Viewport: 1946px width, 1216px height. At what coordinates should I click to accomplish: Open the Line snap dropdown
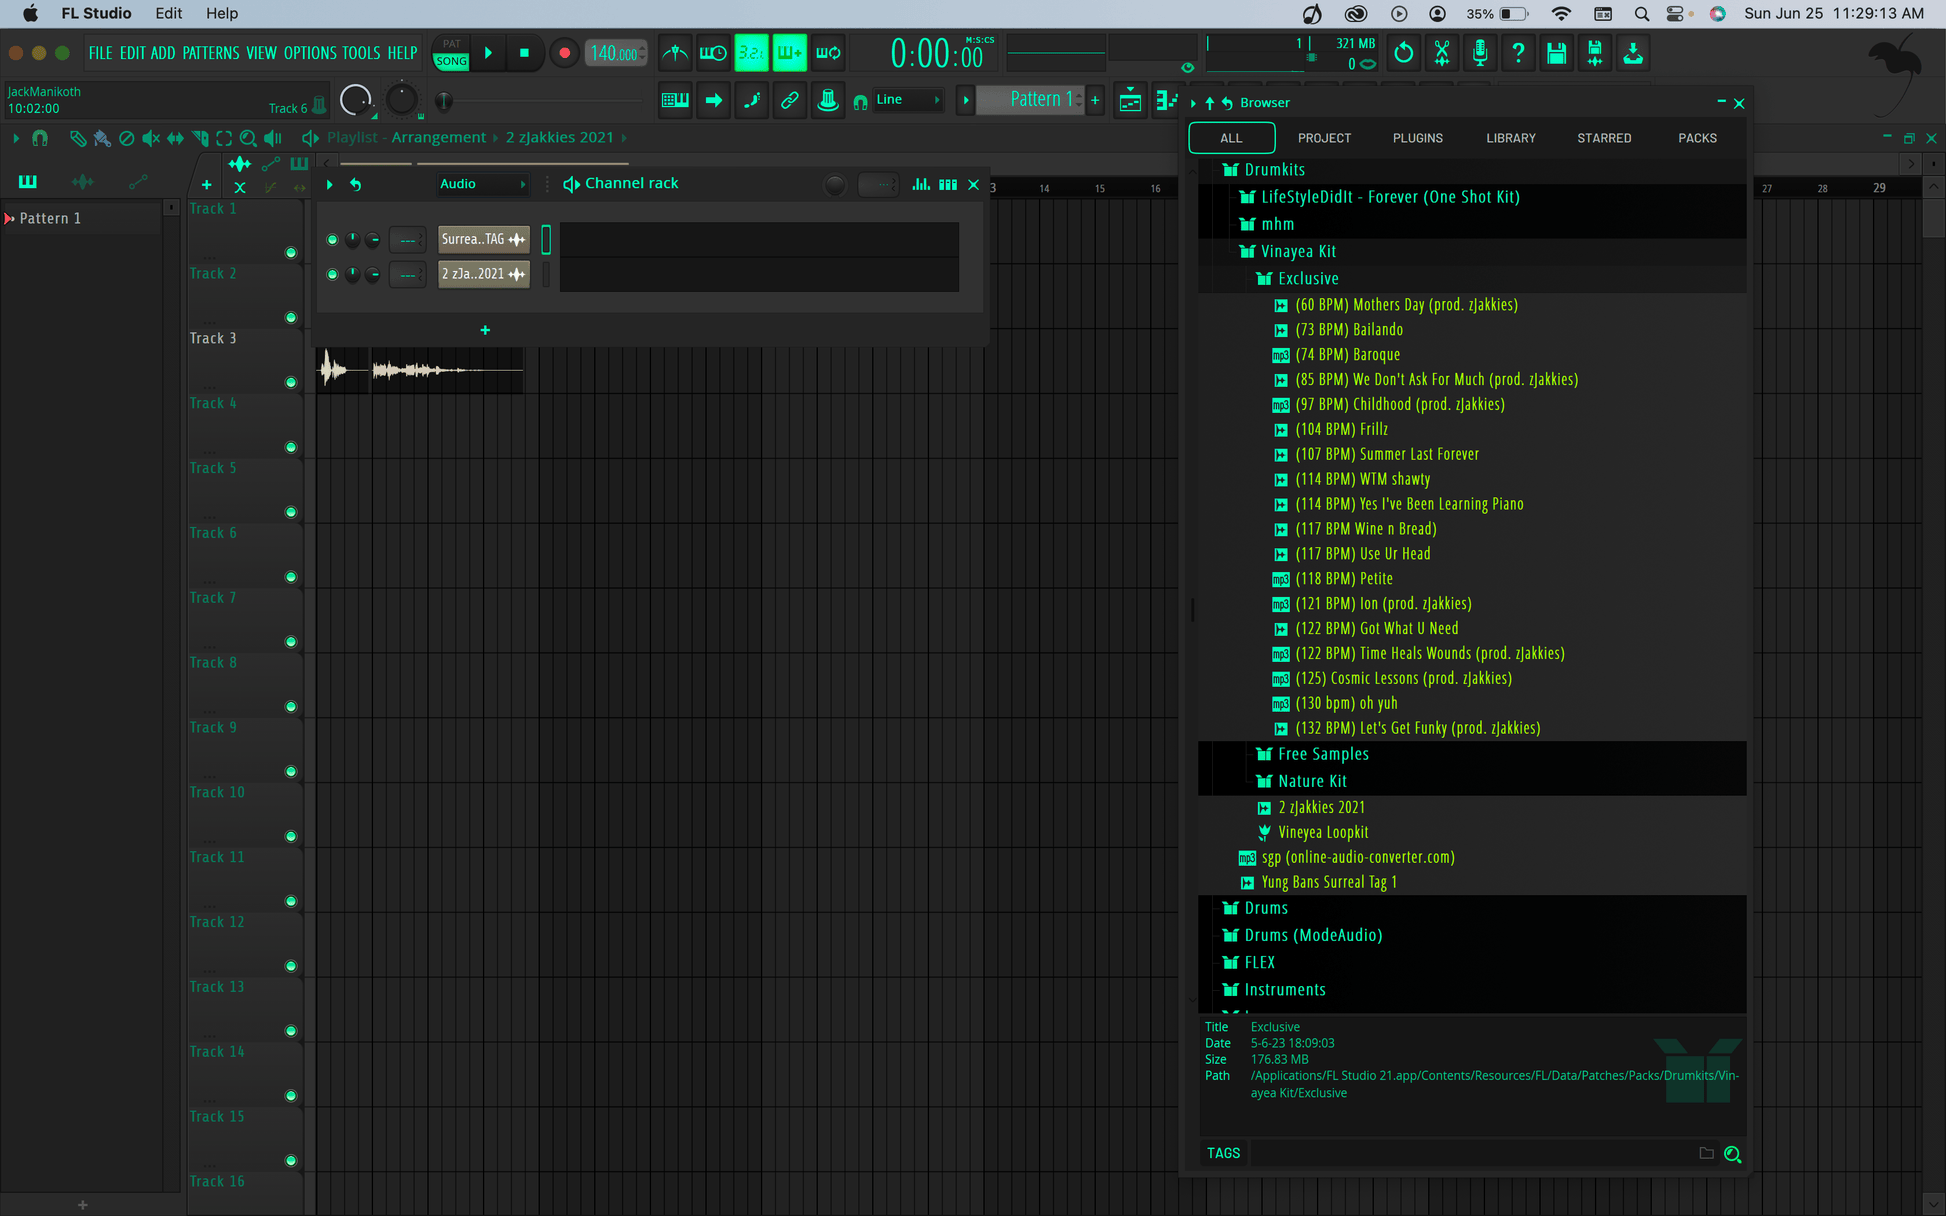coord(907,100)
